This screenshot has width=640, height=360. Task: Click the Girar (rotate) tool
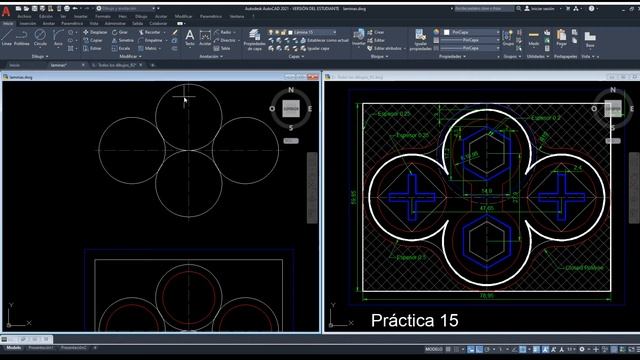[x=120, y=32]
